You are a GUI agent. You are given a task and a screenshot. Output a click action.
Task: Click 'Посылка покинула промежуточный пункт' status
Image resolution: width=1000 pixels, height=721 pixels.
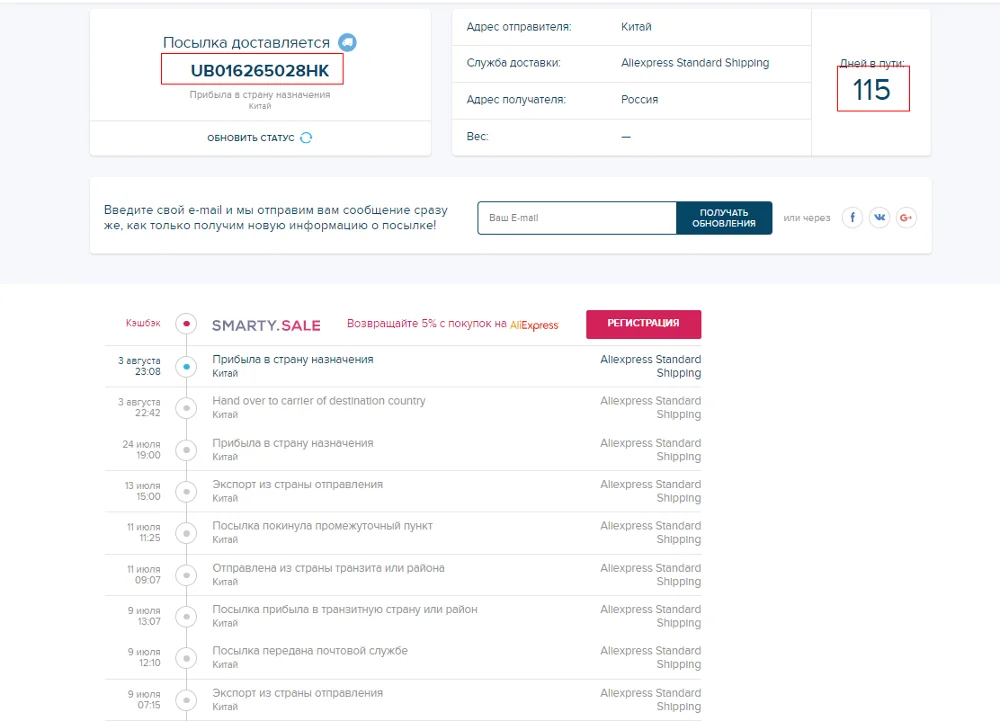(322, 526)
